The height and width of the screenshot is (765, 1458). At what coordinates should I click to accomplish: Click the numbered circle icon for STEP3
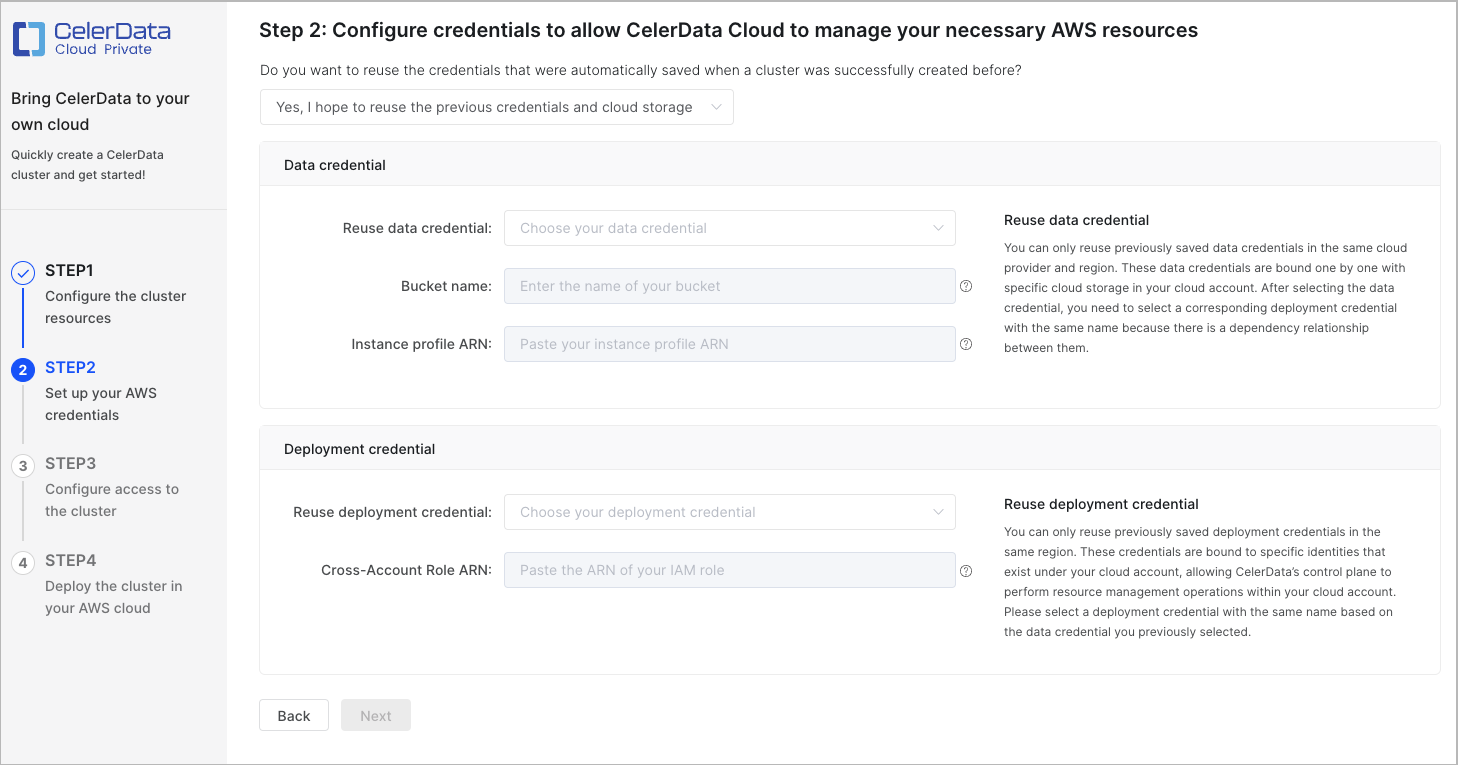[x=23, y=463]
